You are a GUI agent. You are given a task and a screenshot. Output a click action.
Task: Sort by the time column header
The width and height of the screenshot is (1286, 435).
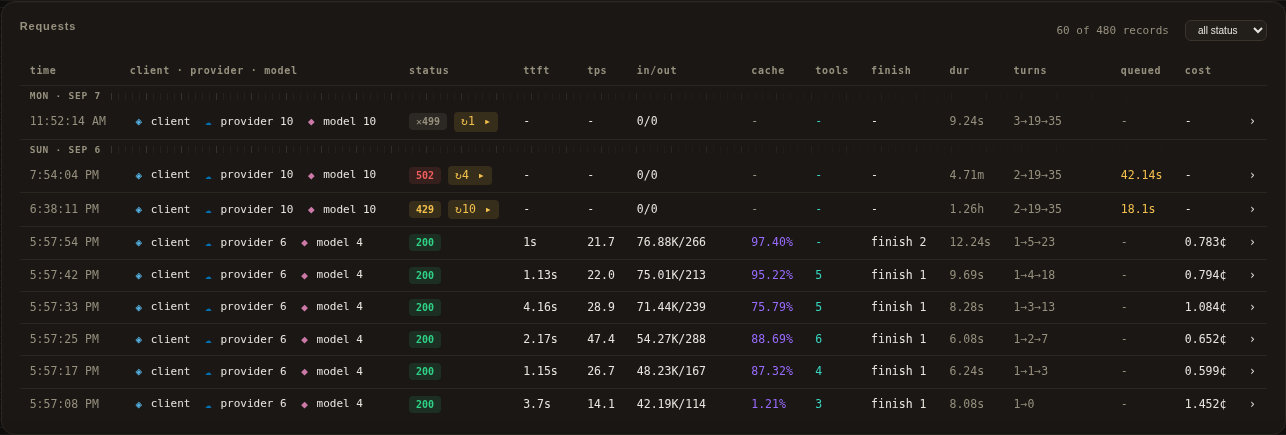click(43, 70)
